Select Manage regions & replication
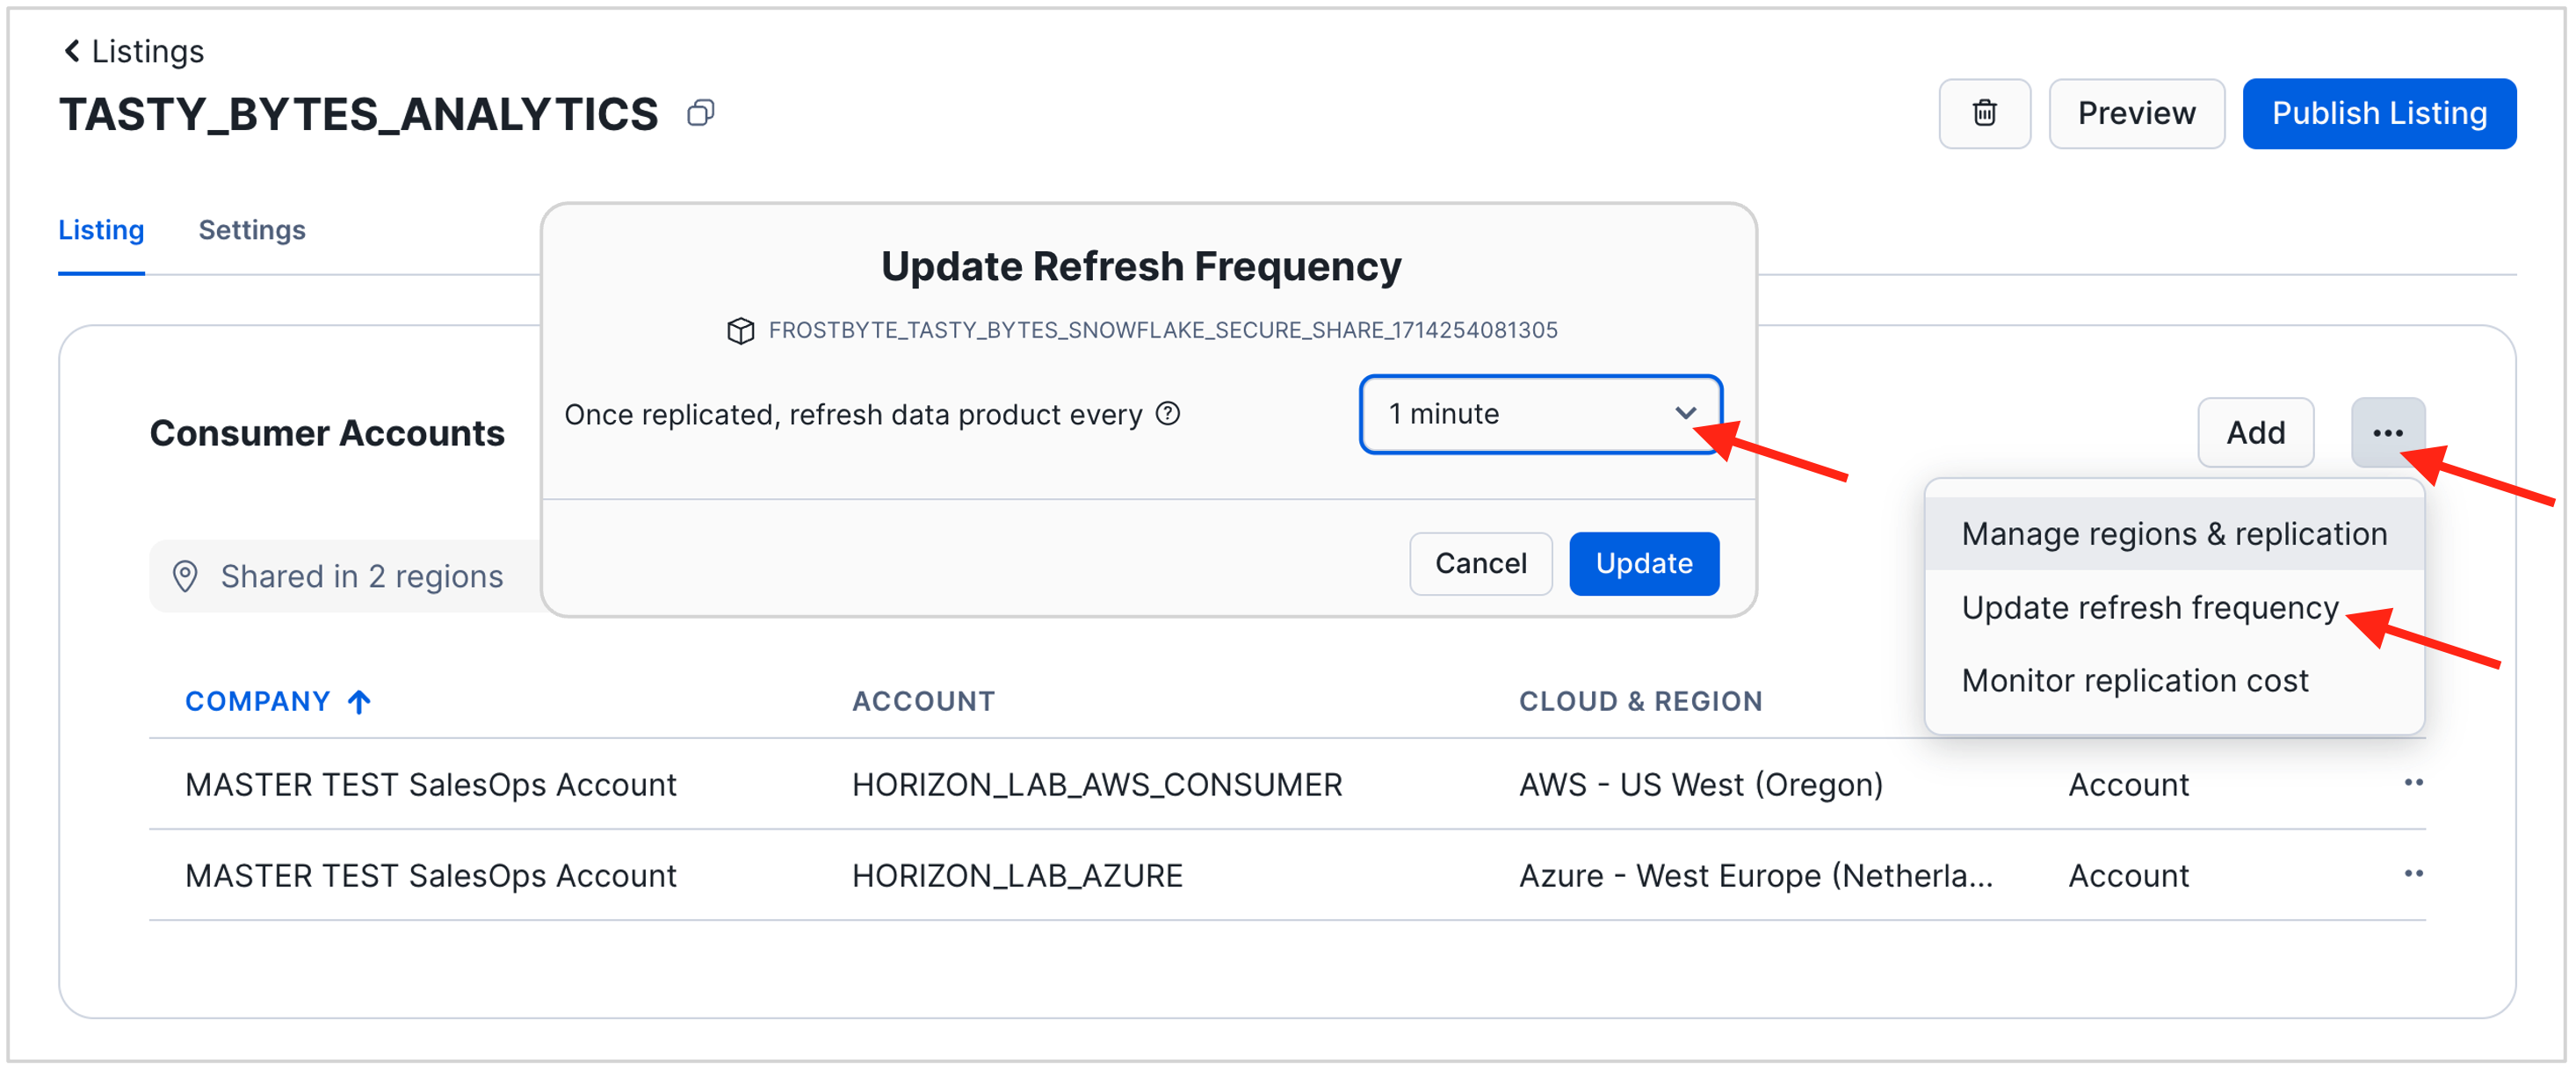2576x1072 pixels. pos(2174,534)
